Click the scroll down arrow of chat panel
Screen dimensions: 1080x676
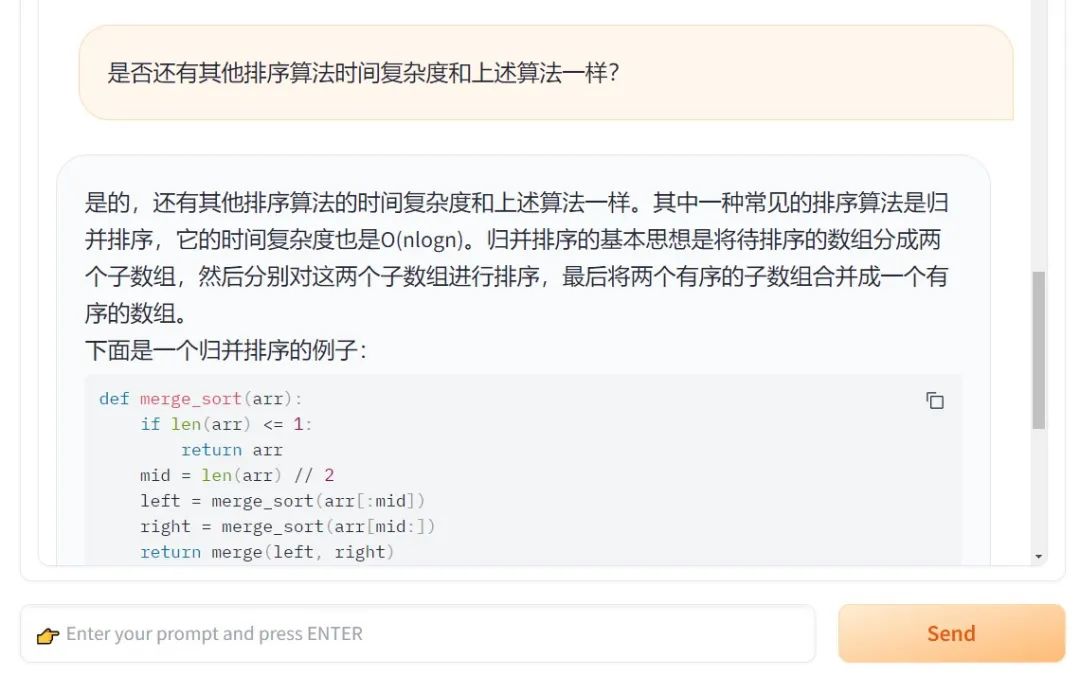(x=1039, y=556)
